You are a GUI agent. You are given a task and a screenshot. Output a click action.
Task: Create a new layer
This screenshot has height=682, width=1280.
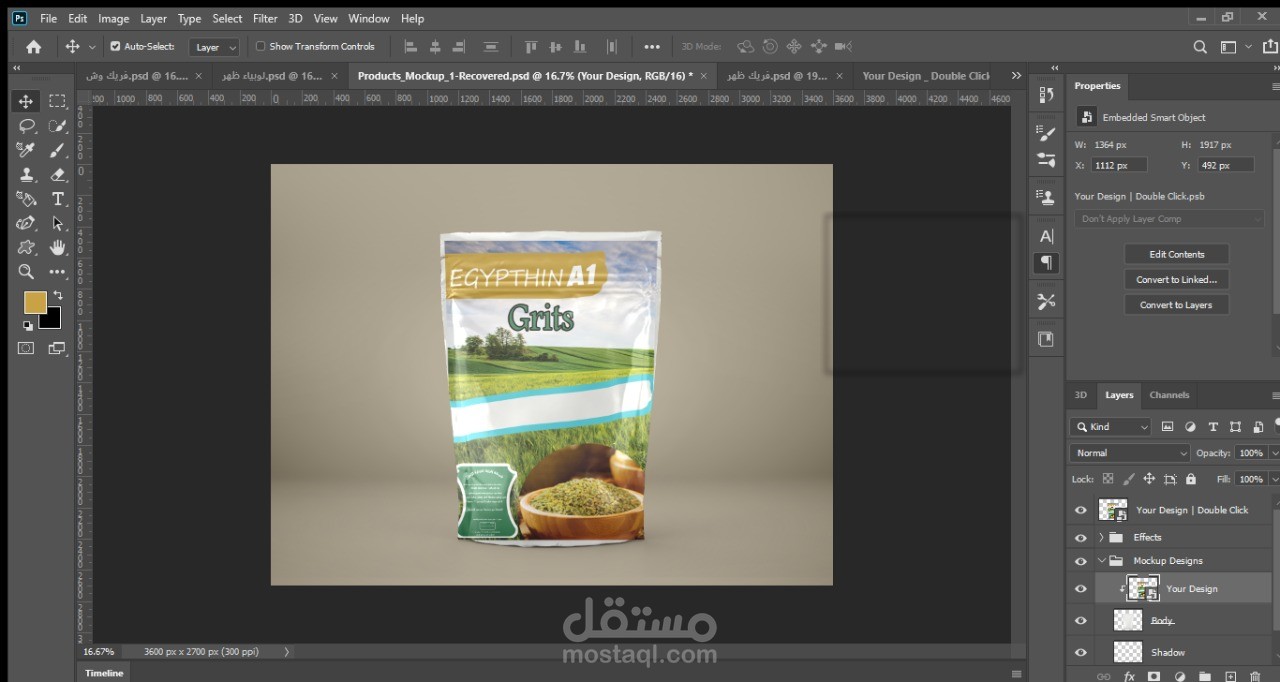tap(1231, 677)
